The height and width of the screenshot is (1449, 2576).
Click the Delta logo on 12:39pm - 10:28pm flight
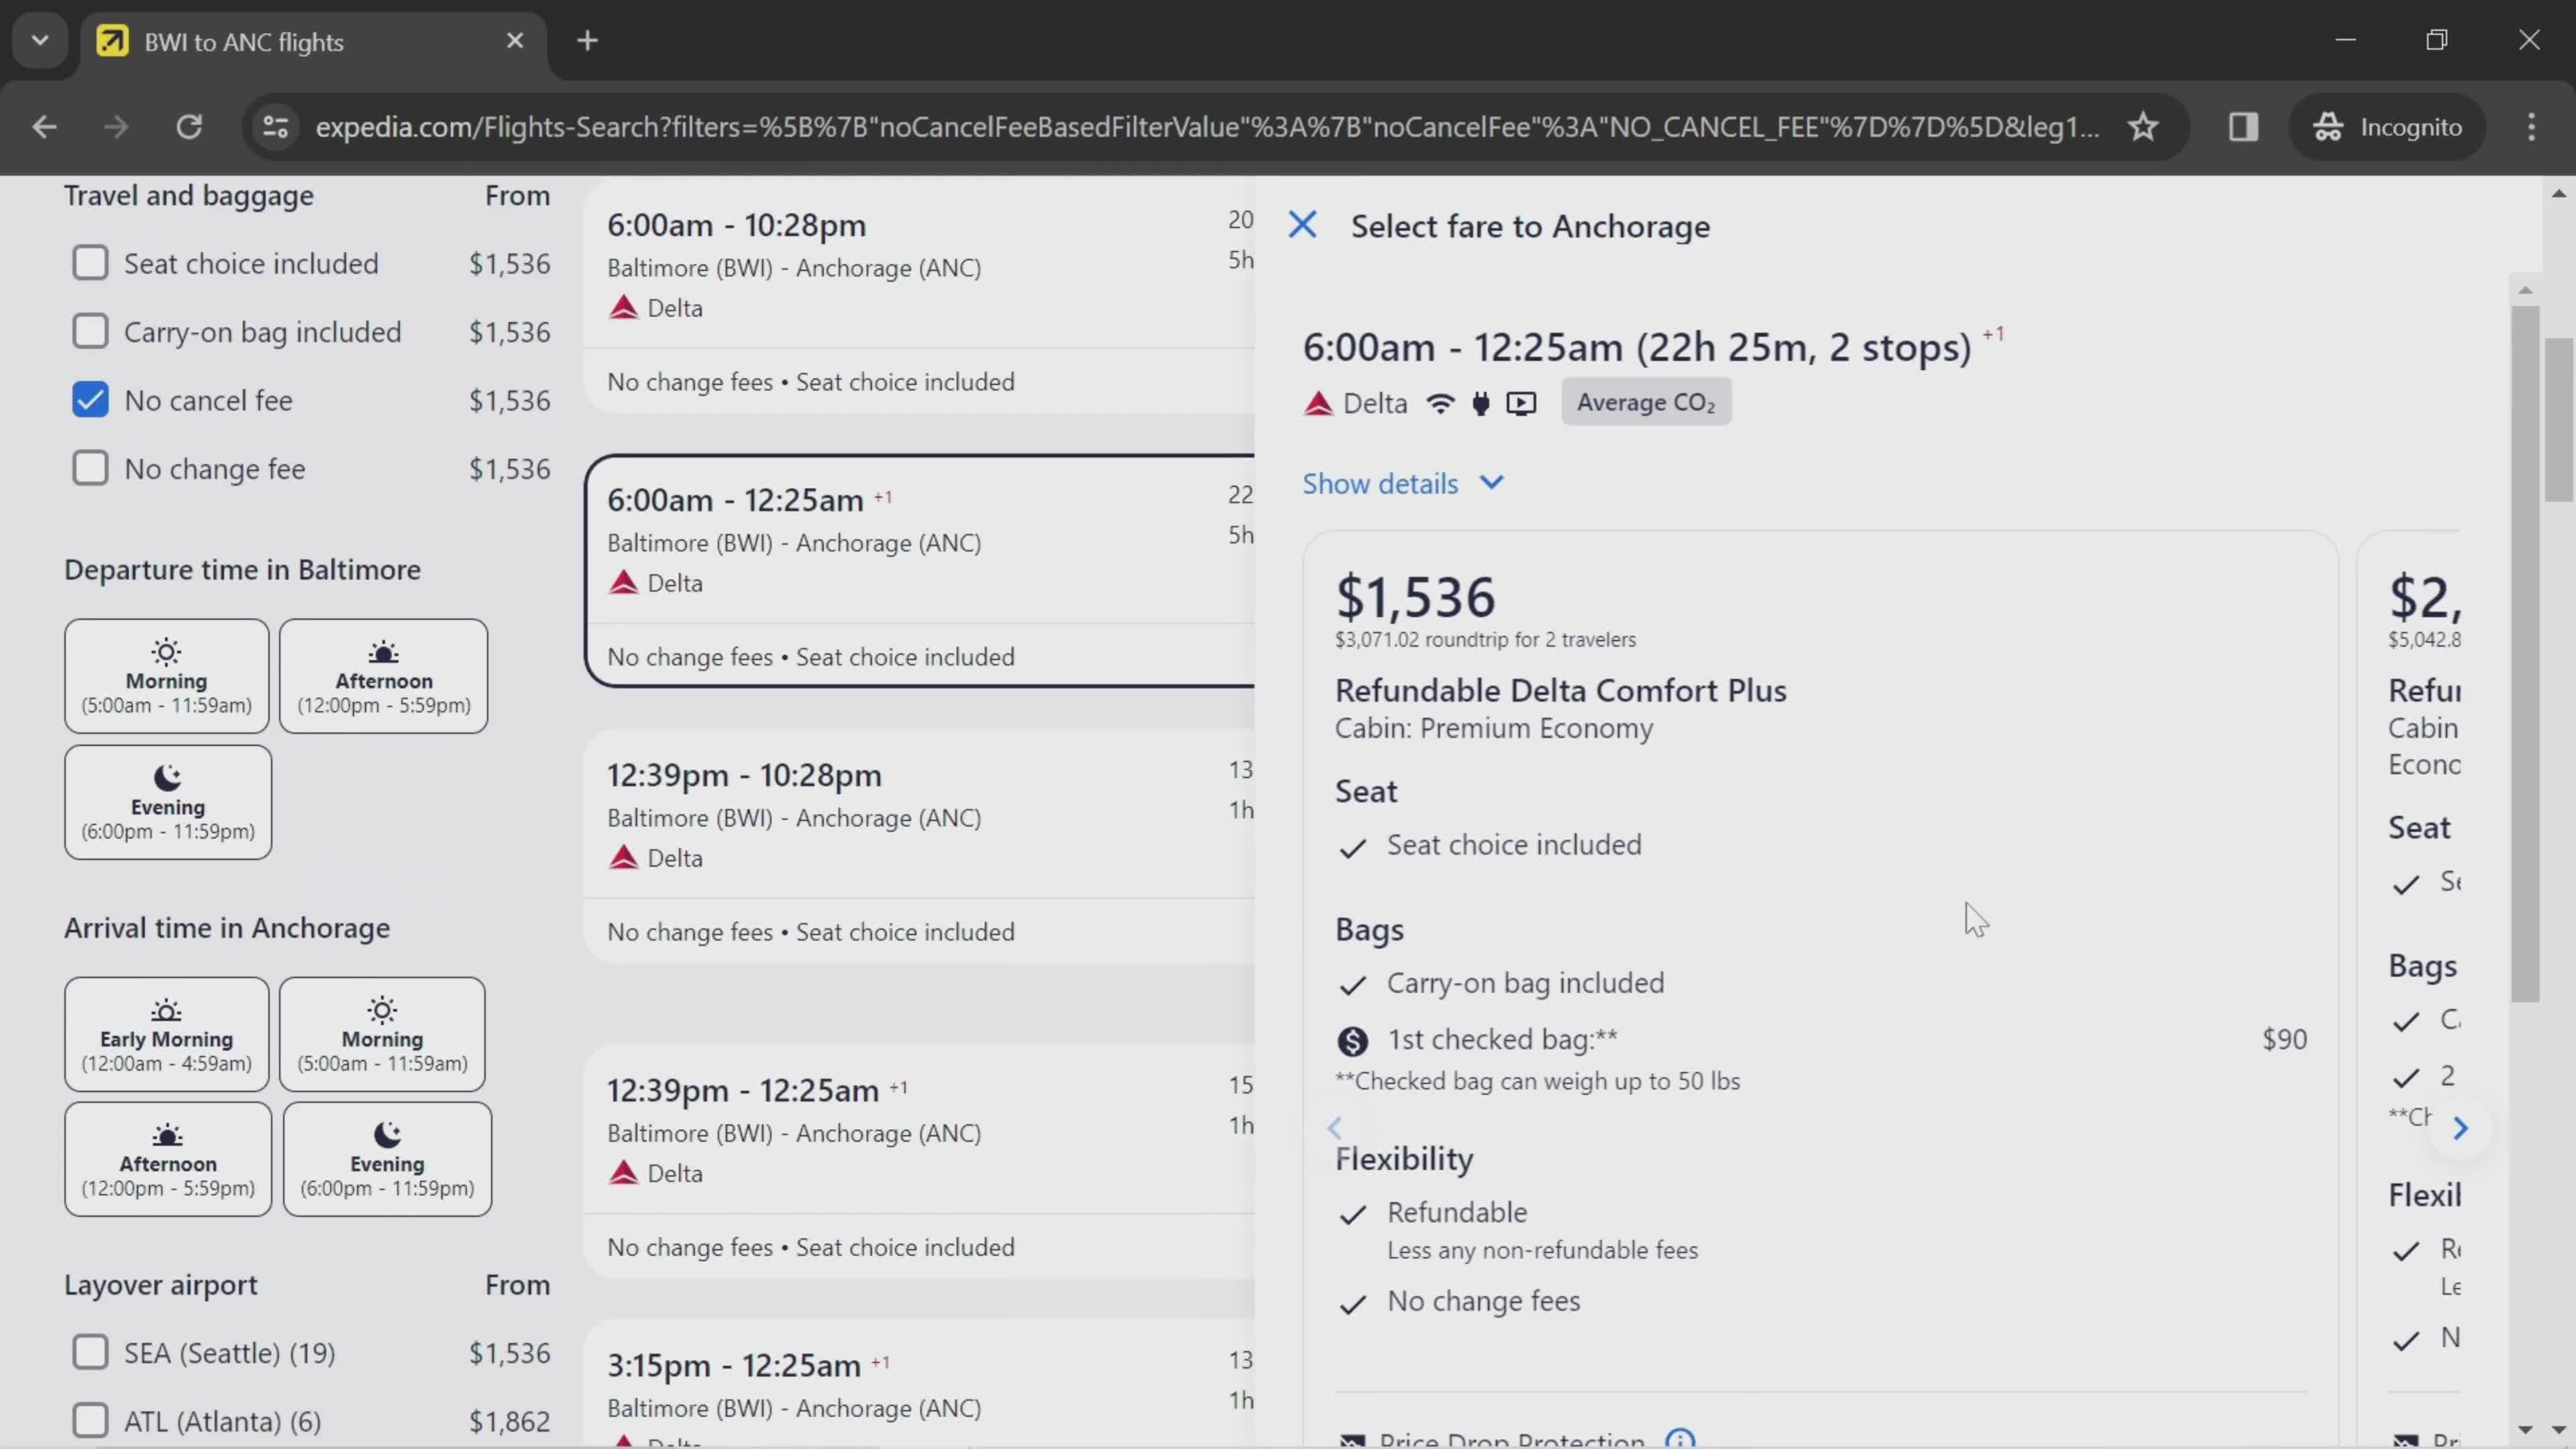(623, 857)
